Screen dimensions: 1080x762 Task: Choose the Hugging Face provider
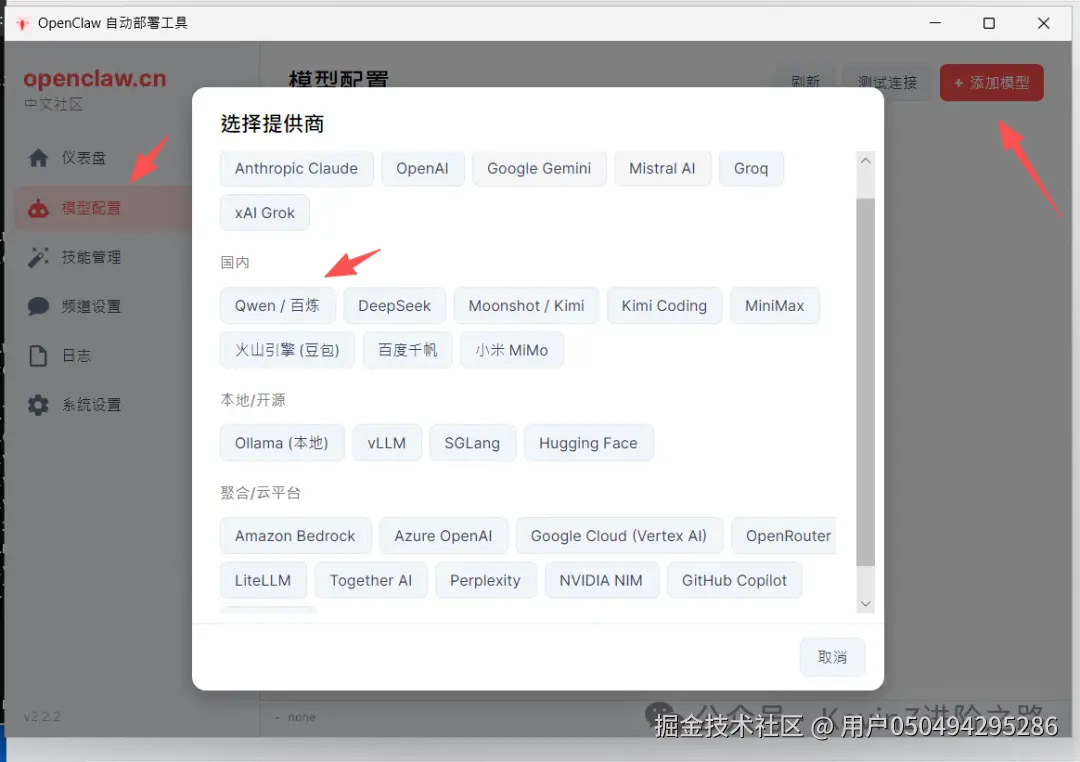[x=588, y=443]
